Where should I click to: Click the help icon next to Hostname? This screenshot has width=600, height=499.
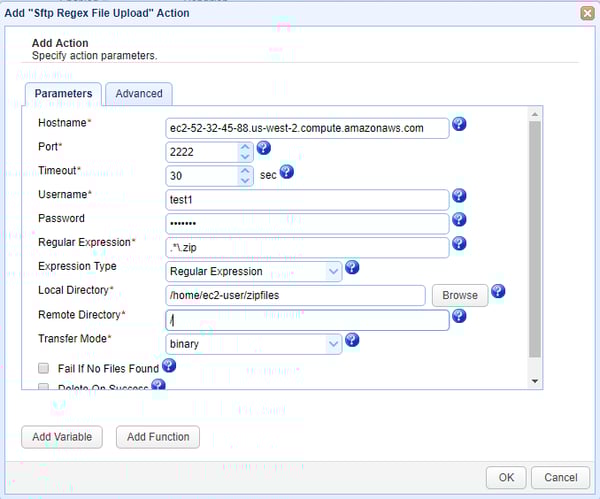[x=459, y=125]
